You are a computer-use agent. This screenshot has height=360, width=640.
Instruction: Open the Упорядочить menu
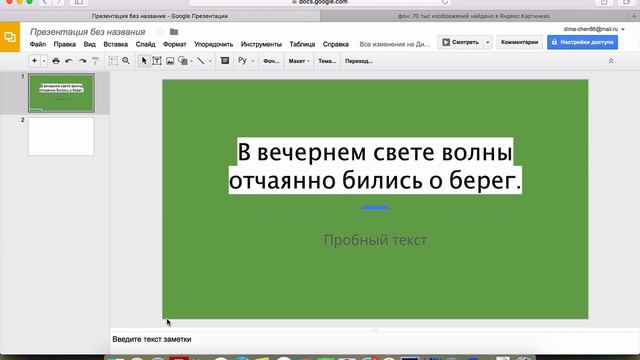pyautogui.click(x=213, y=44)
